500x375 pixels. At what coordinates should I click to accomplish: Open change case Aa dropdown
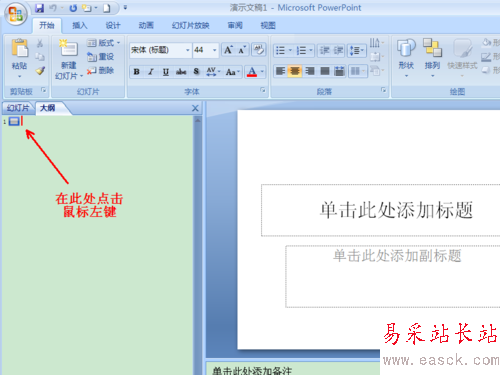point(233,72)
